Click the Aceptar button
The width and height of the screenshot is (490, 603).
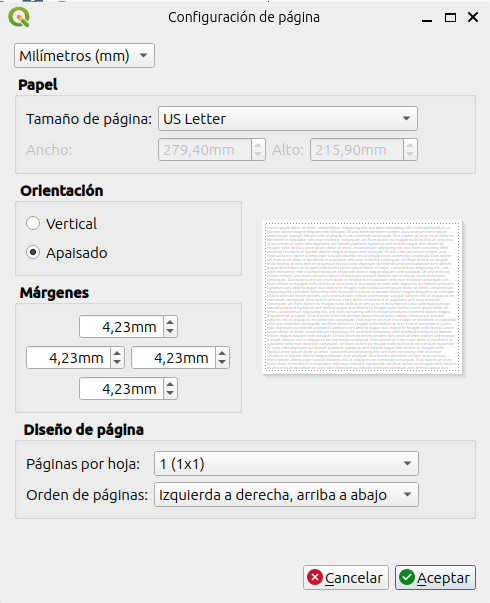tap(435, 578)
